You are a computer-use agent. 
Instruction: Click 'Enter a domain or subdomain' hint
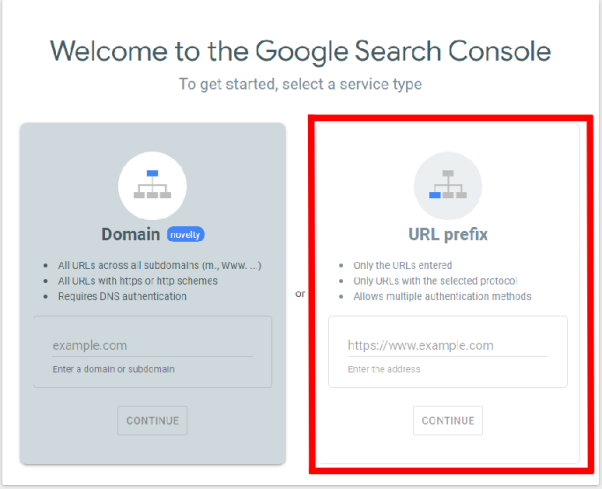pyautogui.click(x=113, y=369)
